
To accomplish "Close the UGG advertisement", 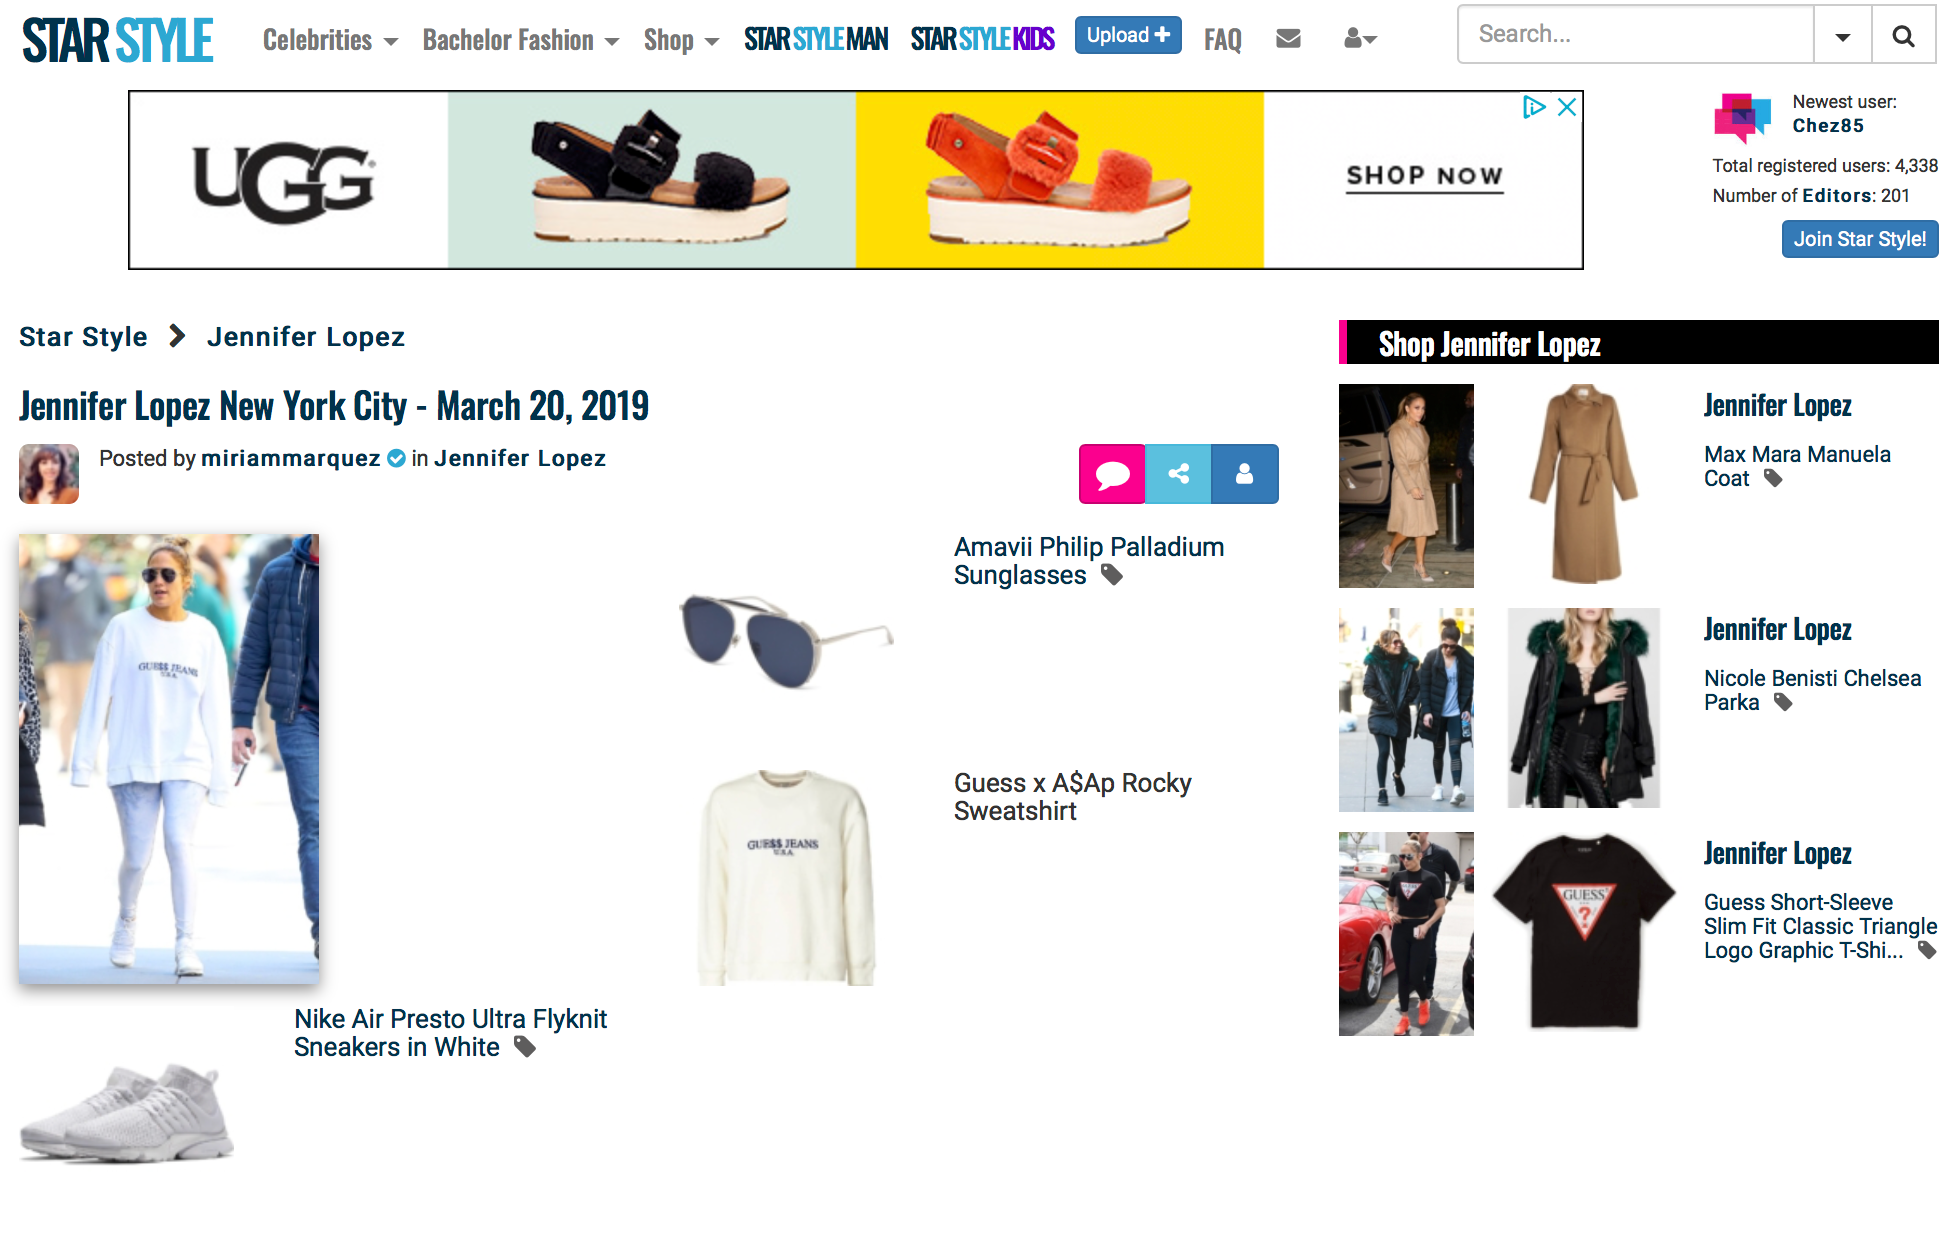I will coord(1567,107).
